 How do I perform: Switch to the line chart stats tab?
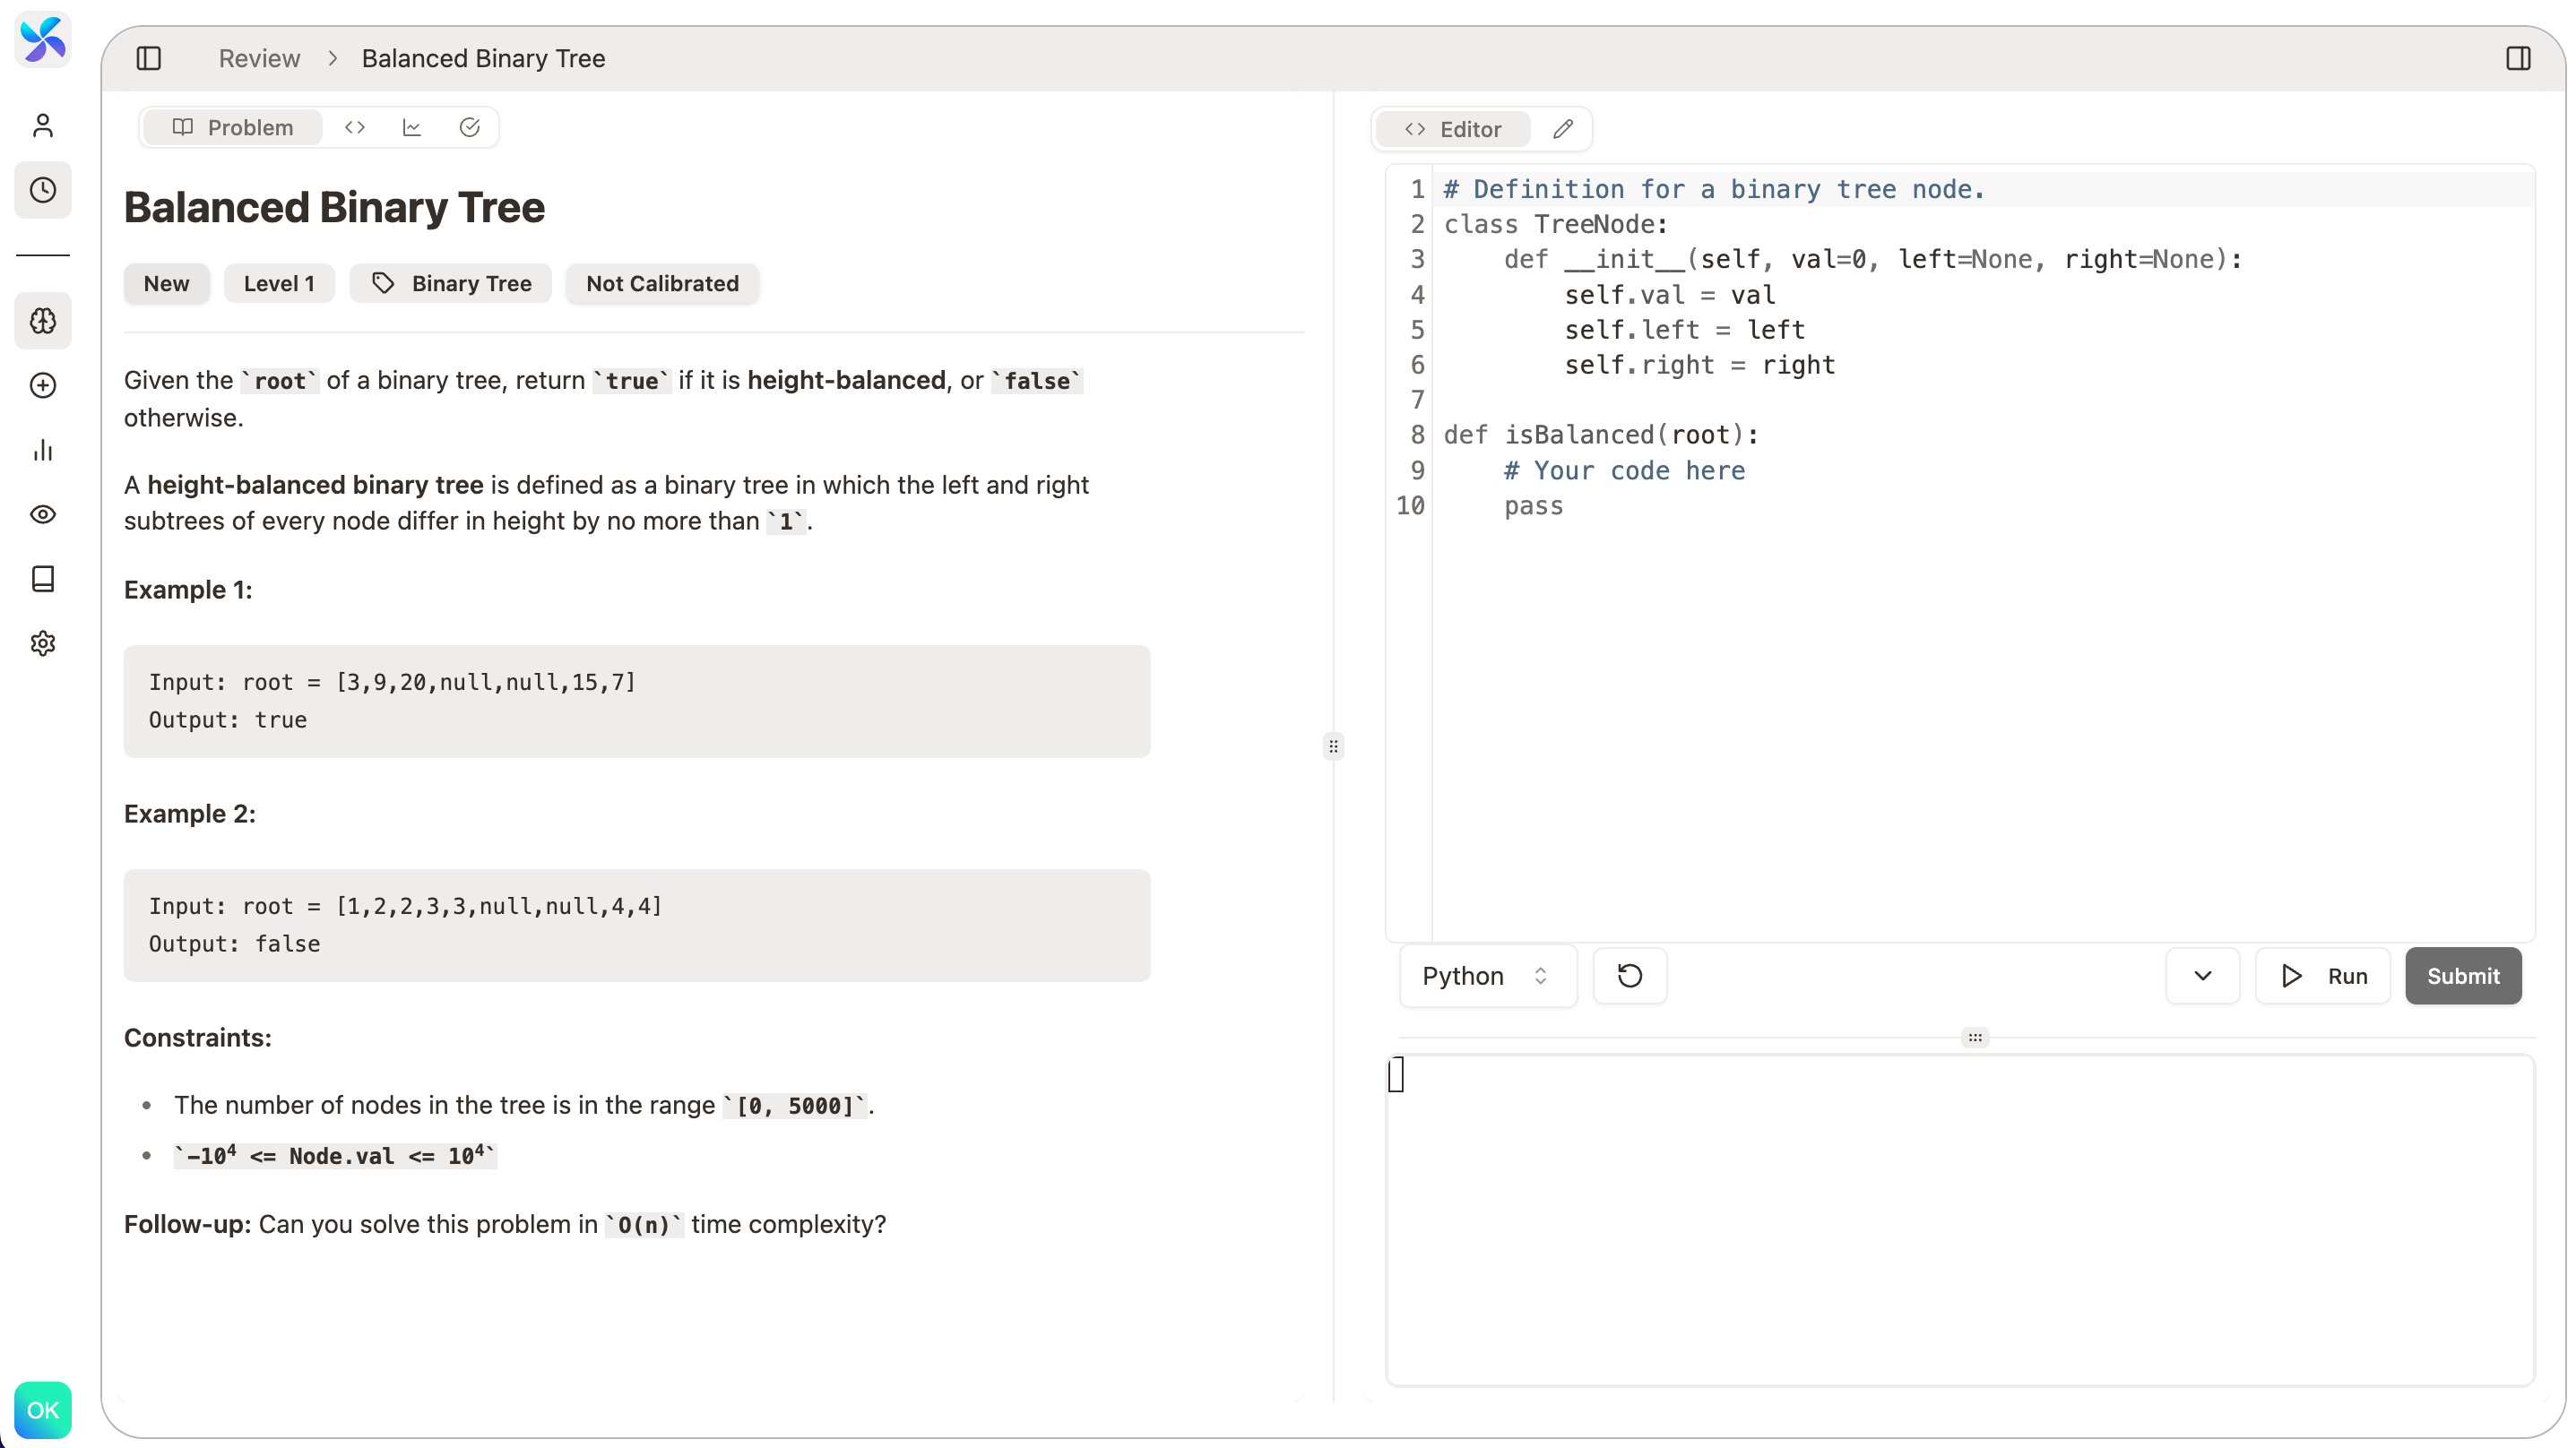(412, 127)
